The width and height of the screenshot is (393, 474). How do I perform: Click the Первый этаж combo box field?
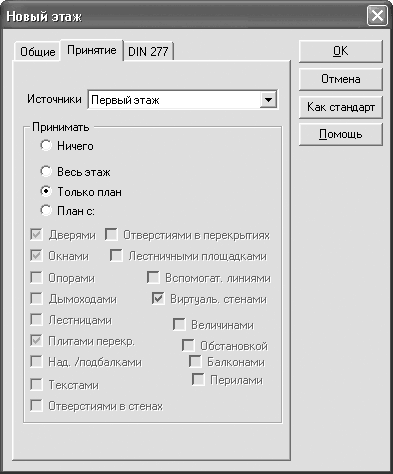pos(182,99)
